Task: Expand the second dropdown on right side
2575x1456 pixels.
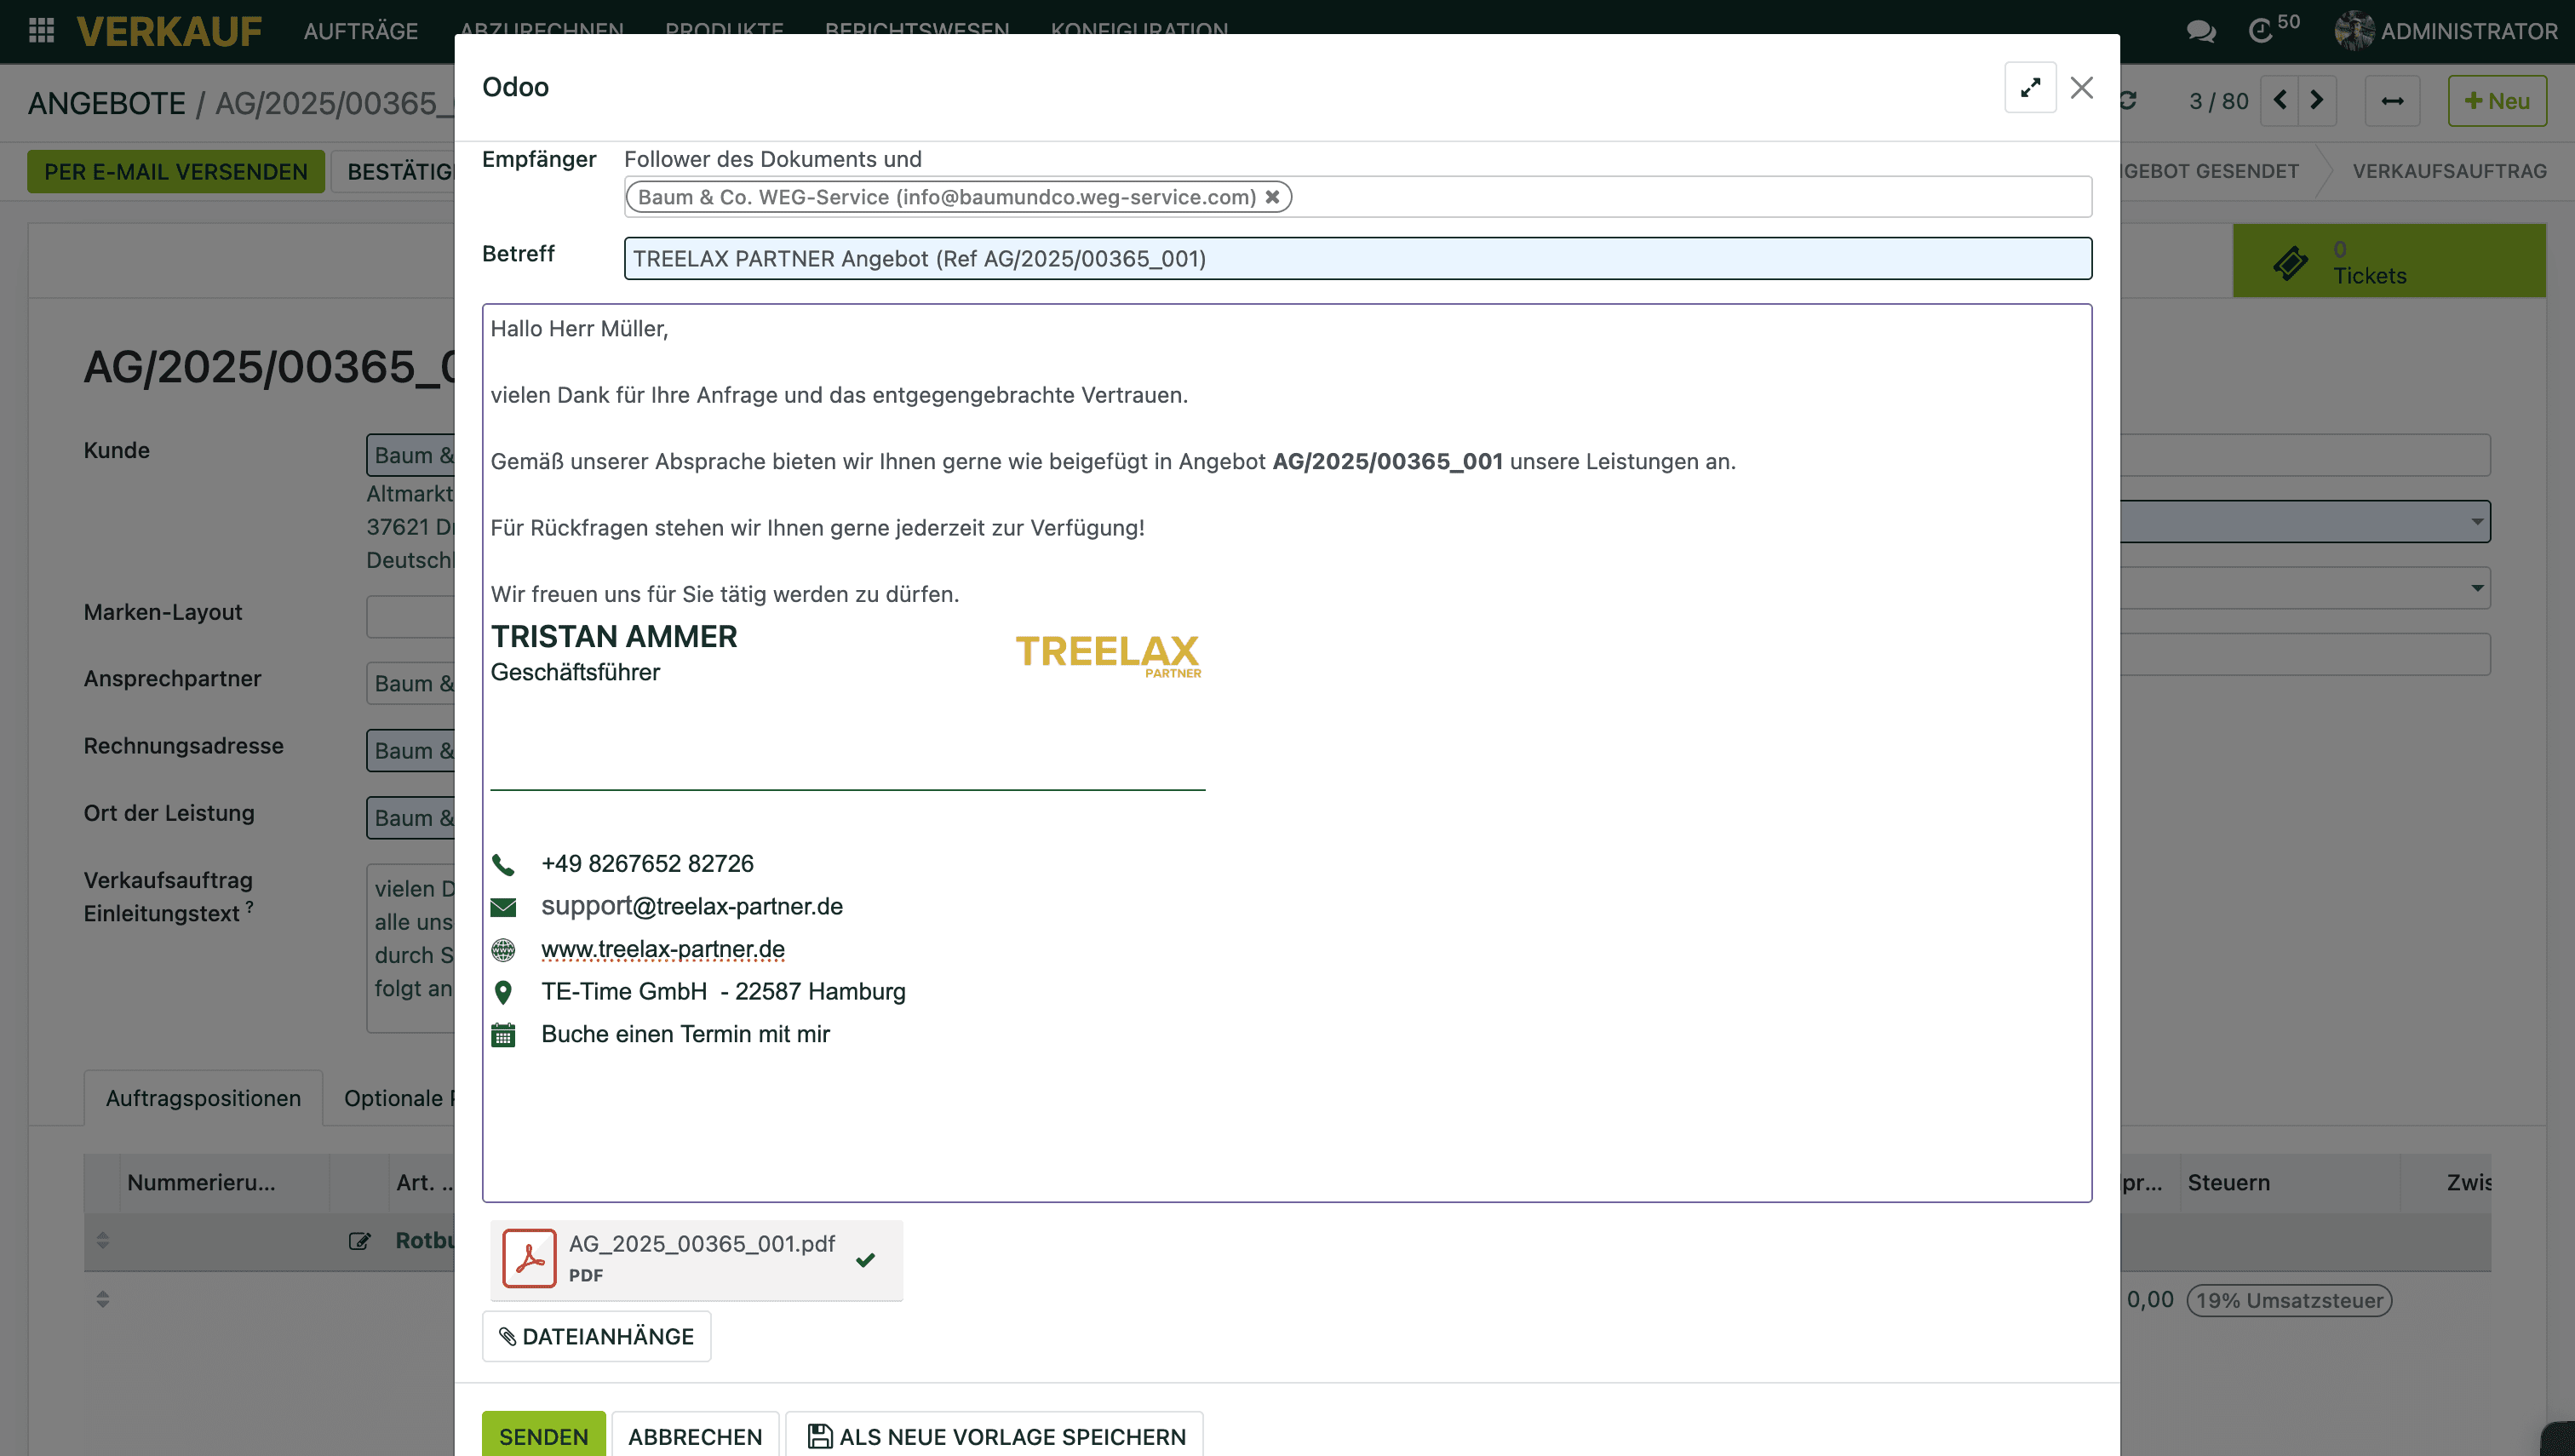Action: 2476,588
